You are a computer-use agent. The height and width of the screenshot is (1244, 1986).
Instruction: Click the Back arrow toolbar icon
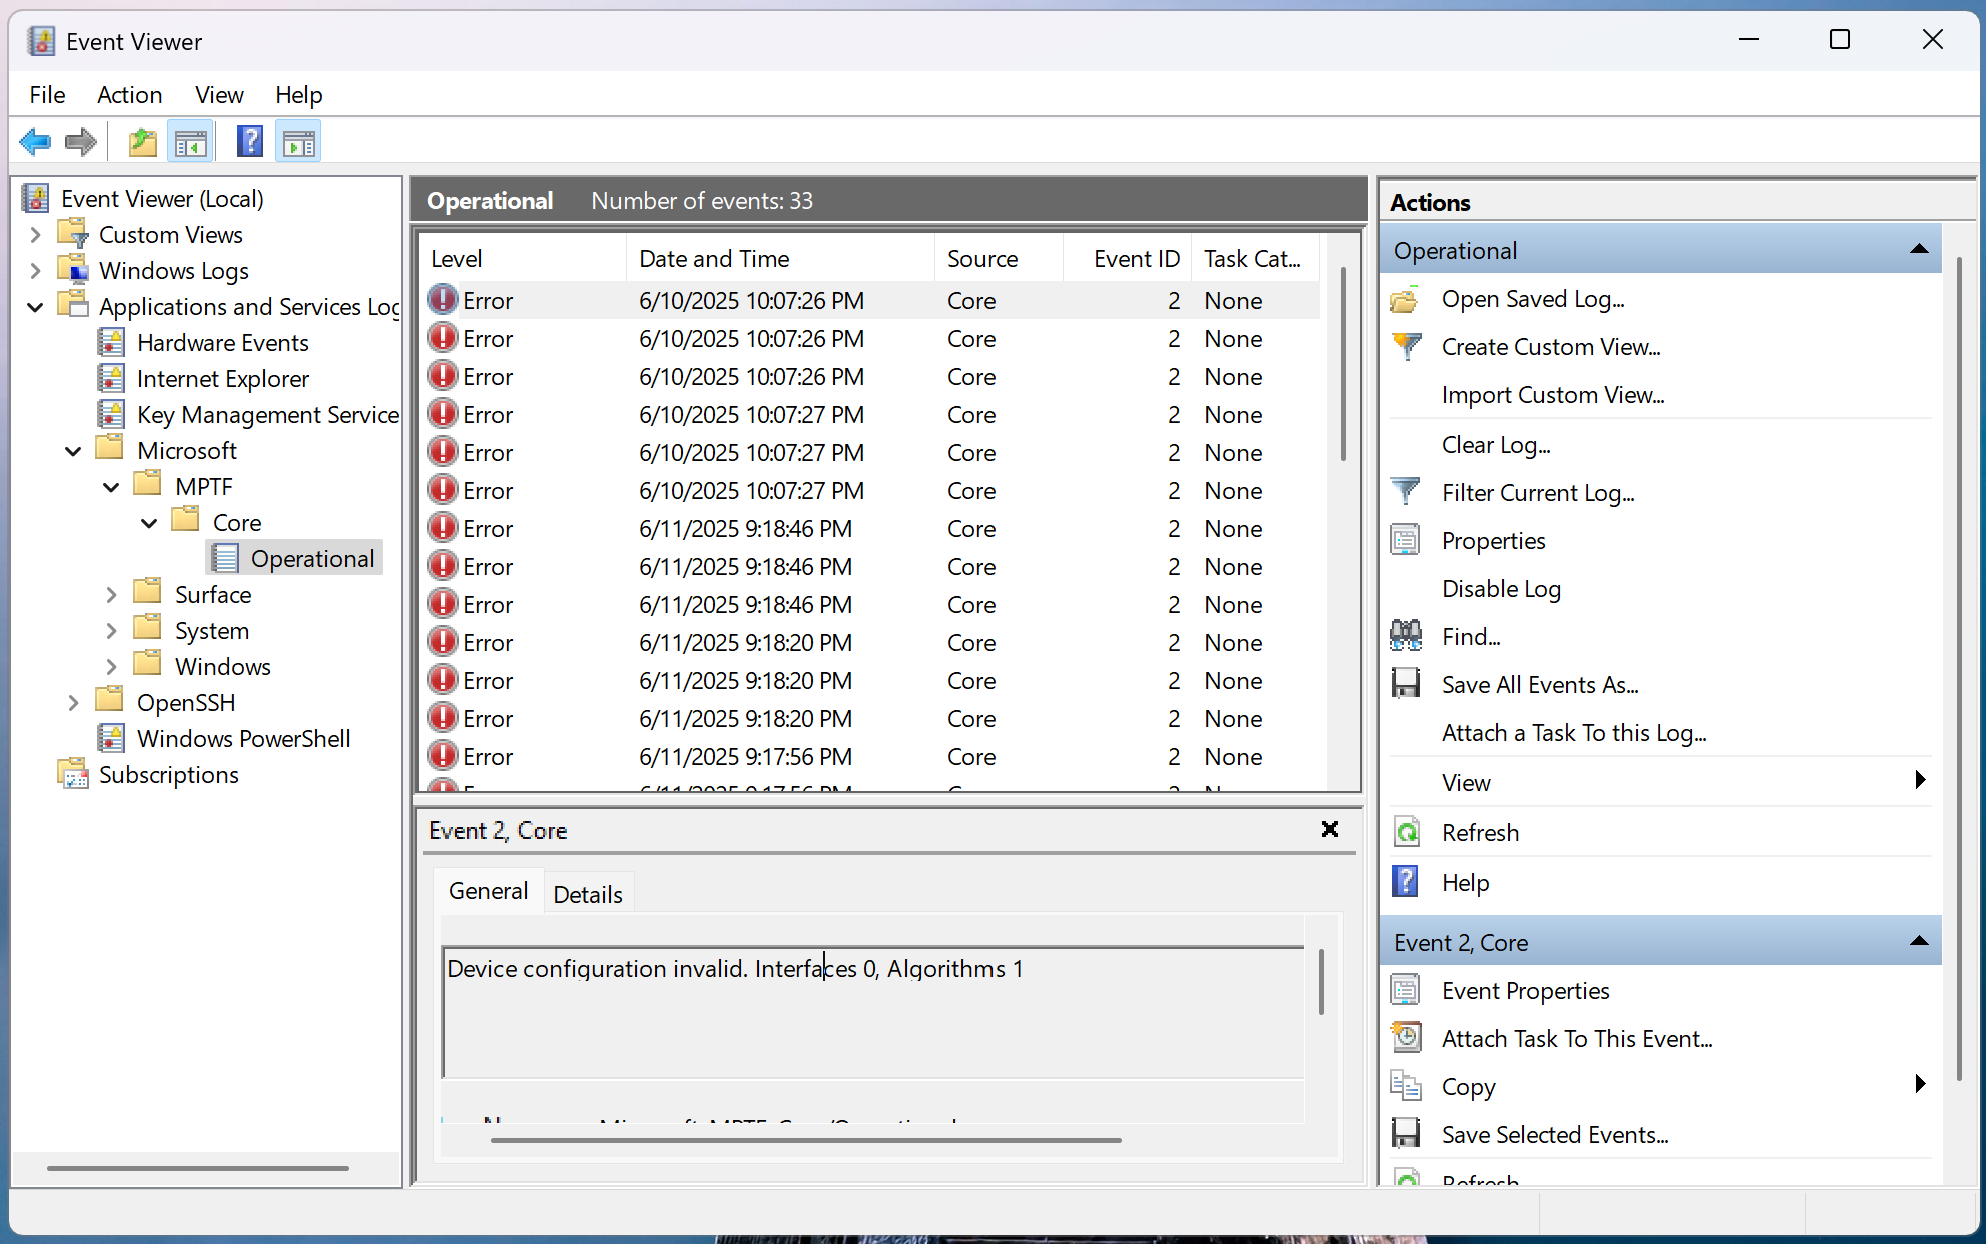pos(36,142)
